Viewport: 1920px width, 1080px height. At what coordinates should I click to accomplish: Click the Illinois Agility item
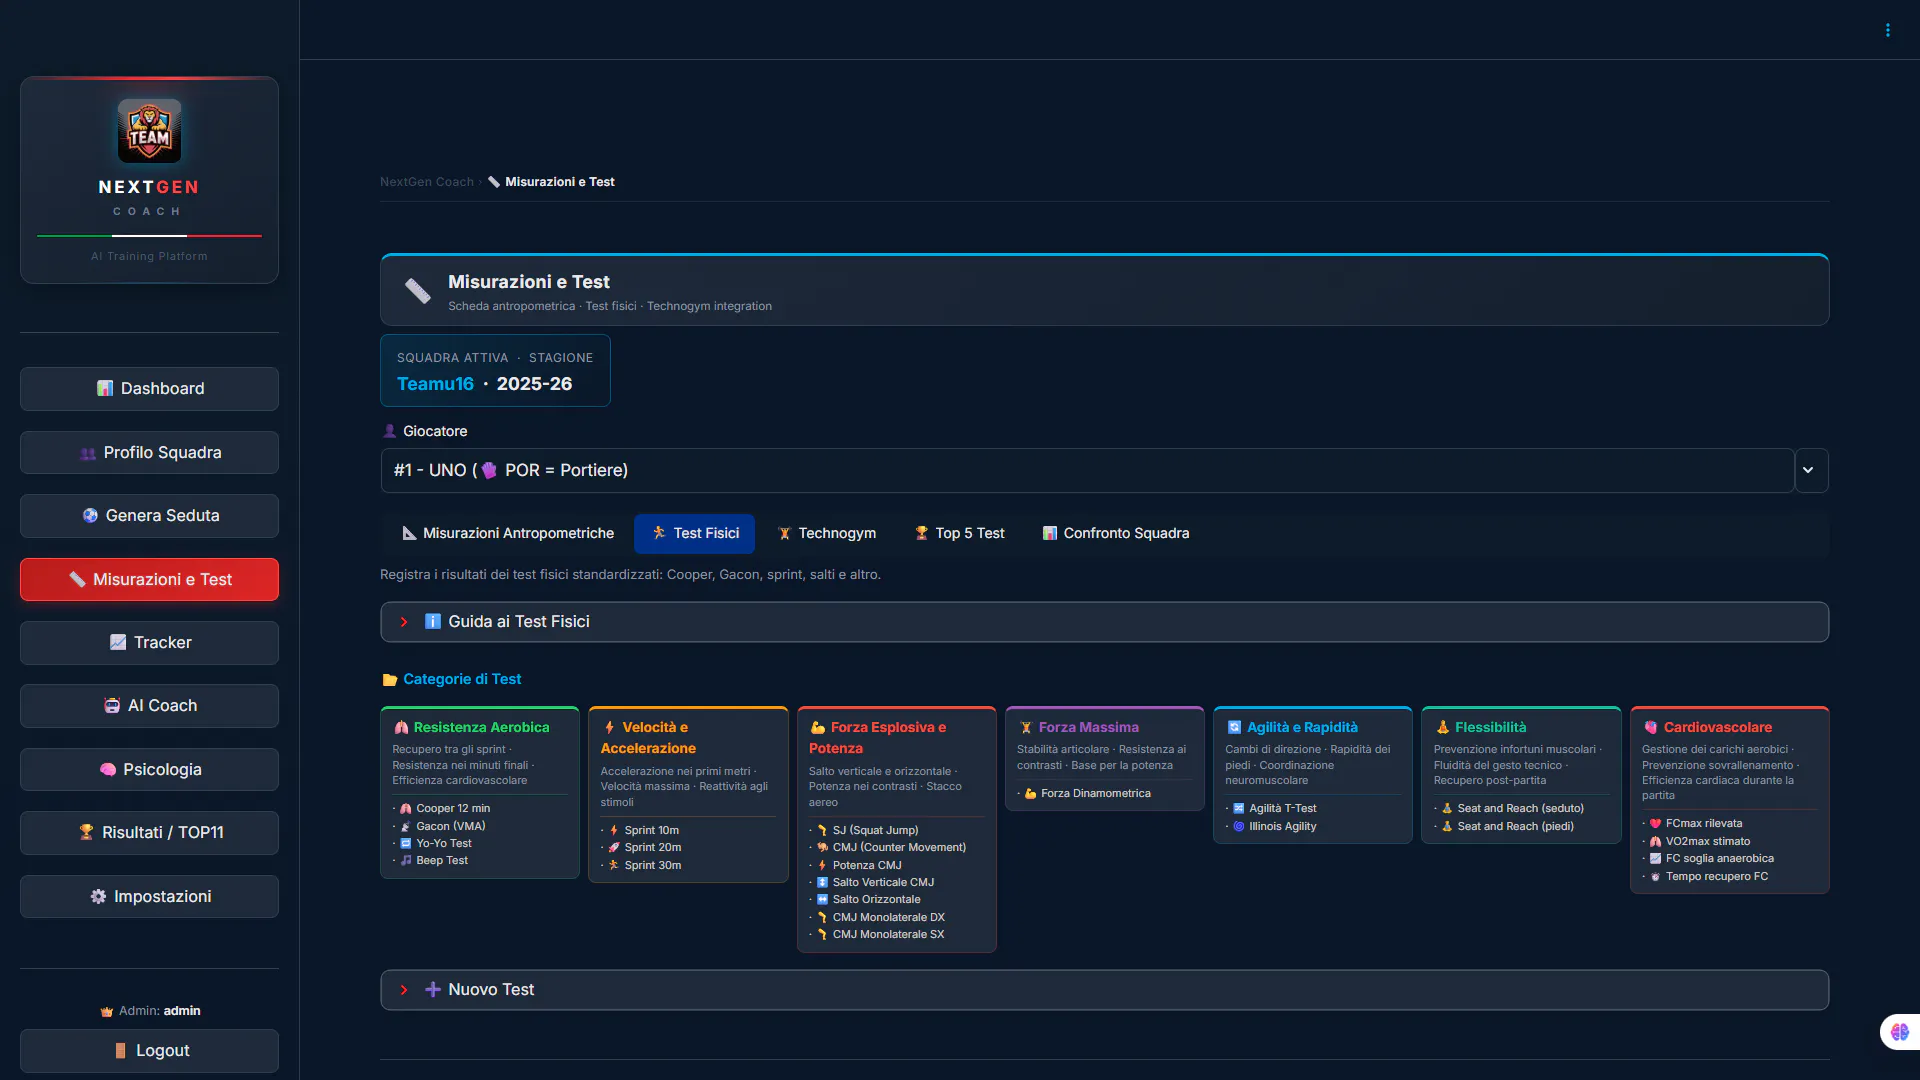pos(1274,827)
